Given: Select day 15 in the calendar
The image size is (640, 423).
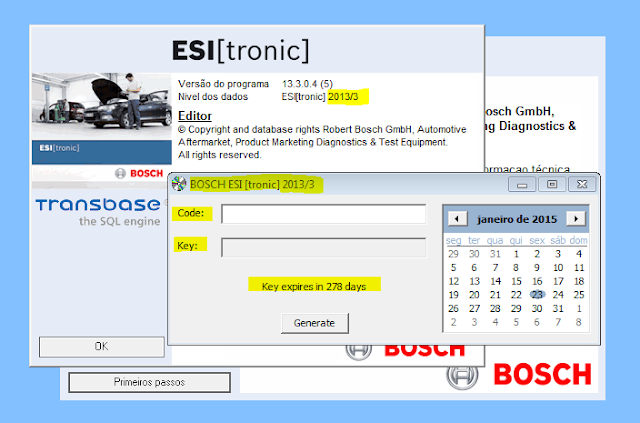Looking at the screenshot, I should click(x=516, y=281).
